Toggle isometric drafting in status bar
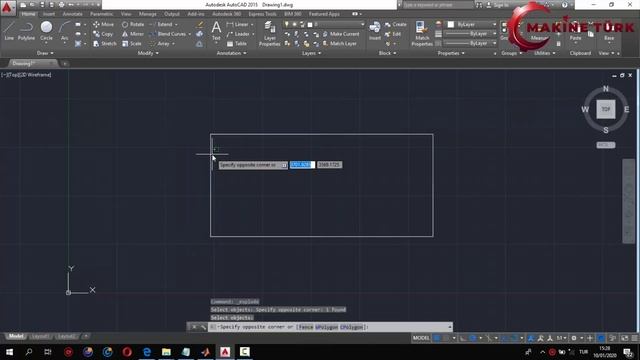Image resolution: width=640 pixels, height=360 pixels. tap(489, 338)
